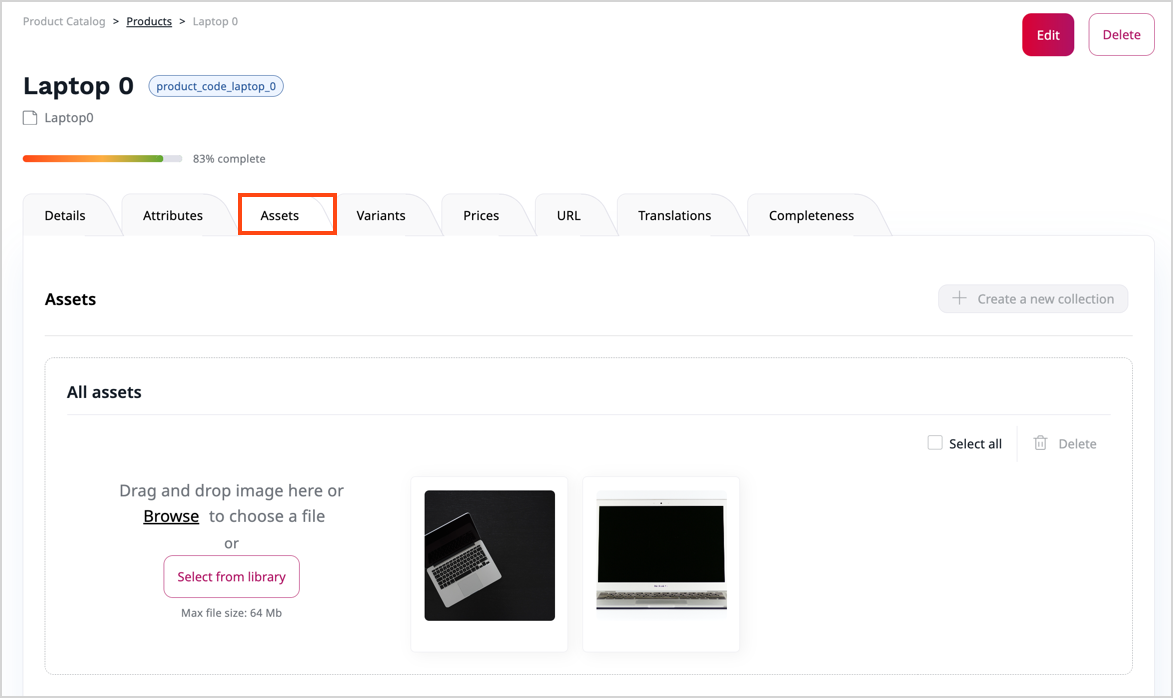The height and width of the screenshot is (698, 1173).
Task: Open the Completeness tab
Action: point(811,214)
